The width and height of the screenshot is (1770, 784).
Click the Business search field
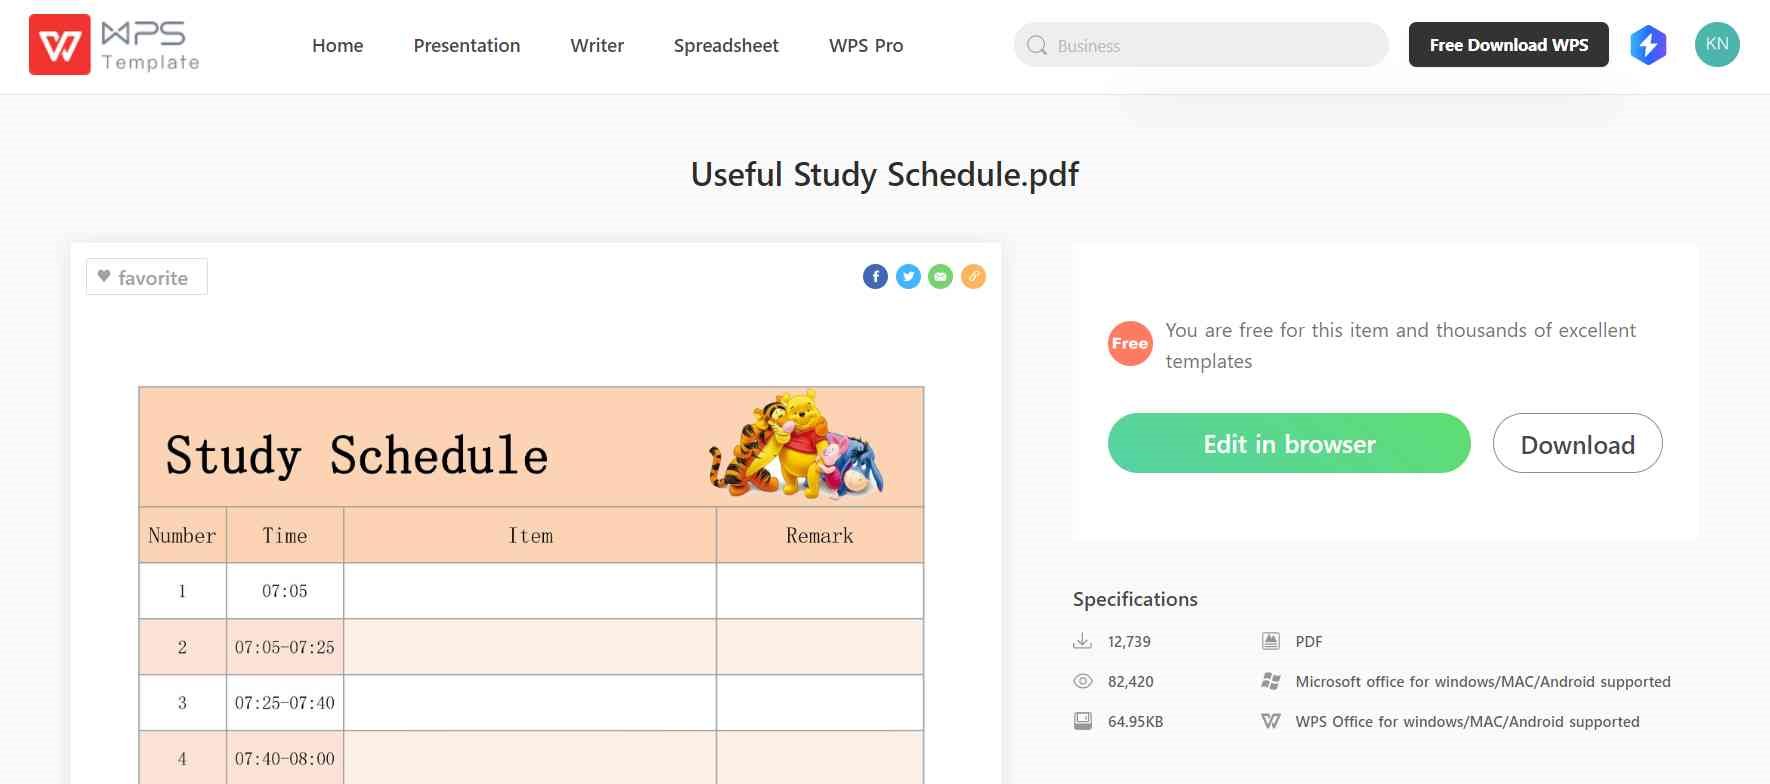coord(1200,45)
